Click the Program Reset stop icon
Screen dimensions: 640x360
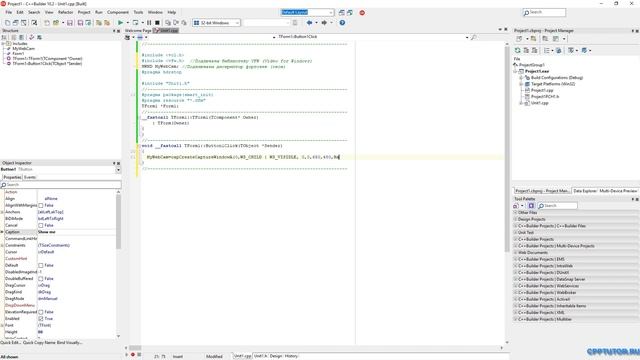tap(157, 23)
